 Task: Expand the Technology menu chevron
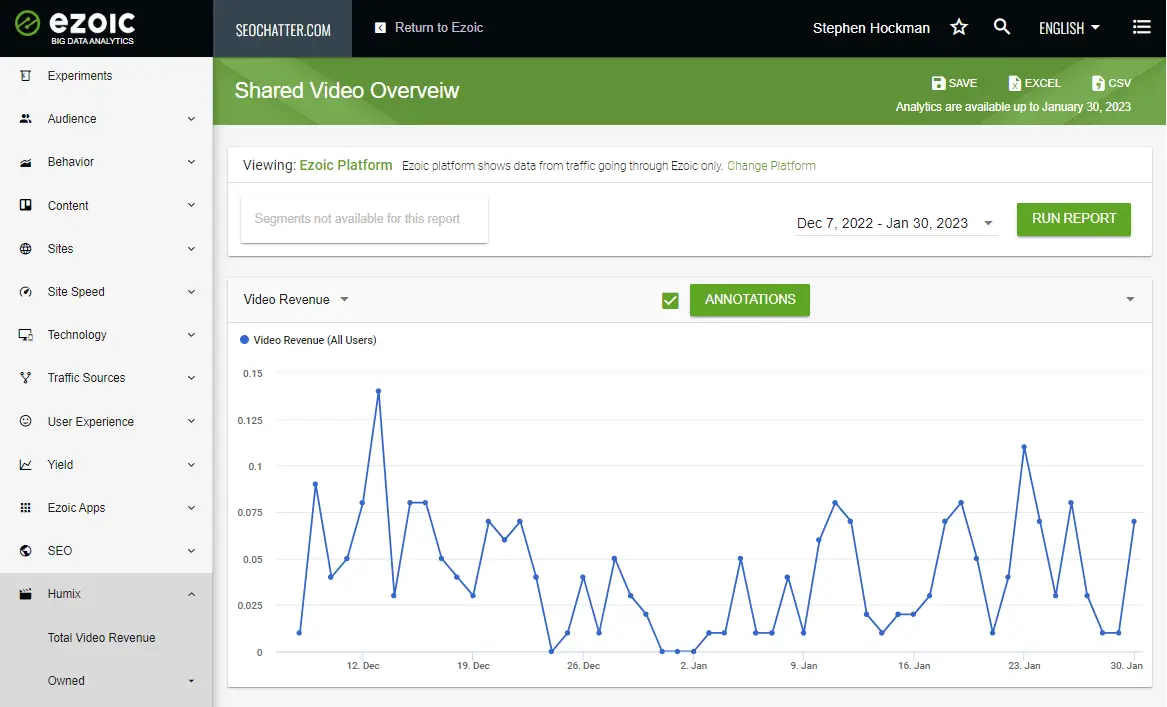191,335
